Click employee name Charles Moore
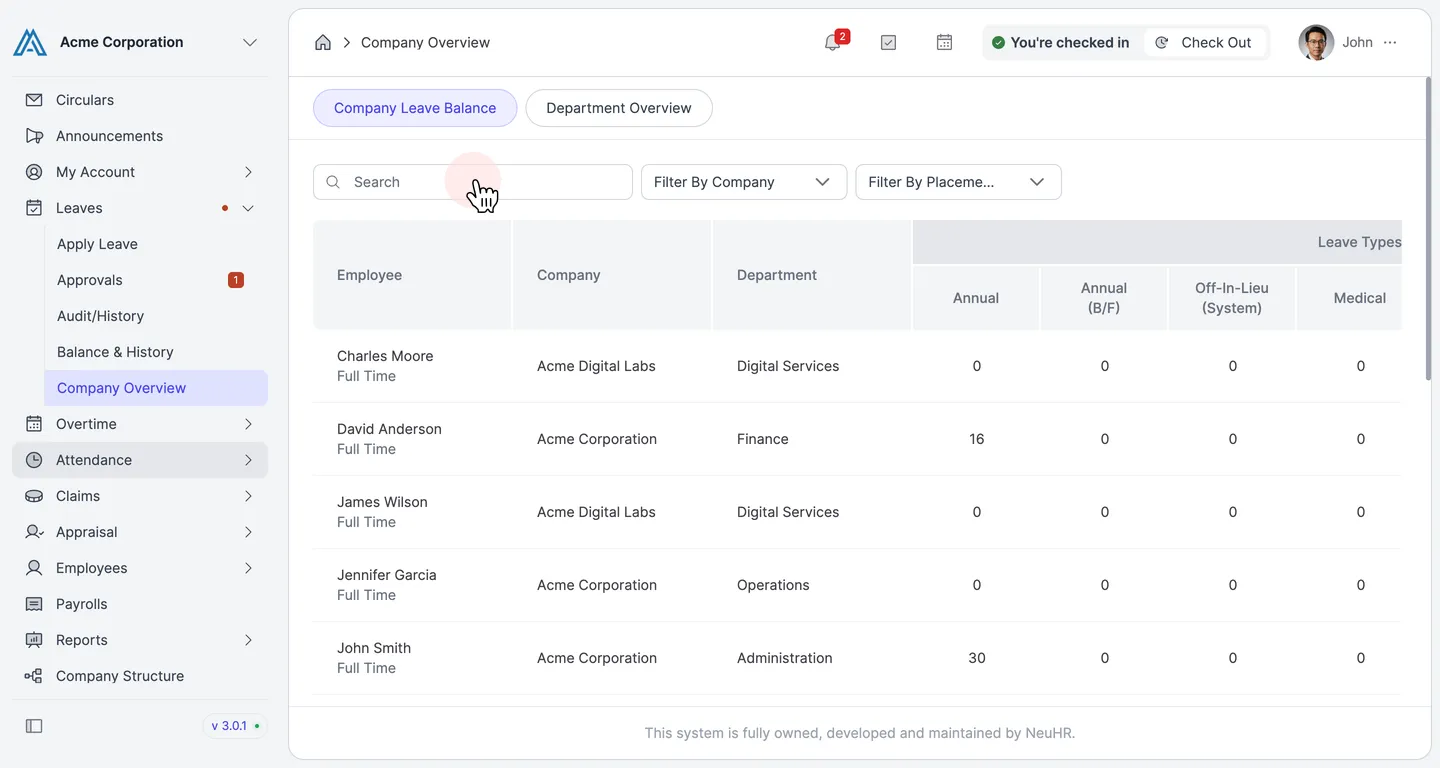Image resolution: width=1440 pixels, height=768 pixels. click(x=385, y=356)
